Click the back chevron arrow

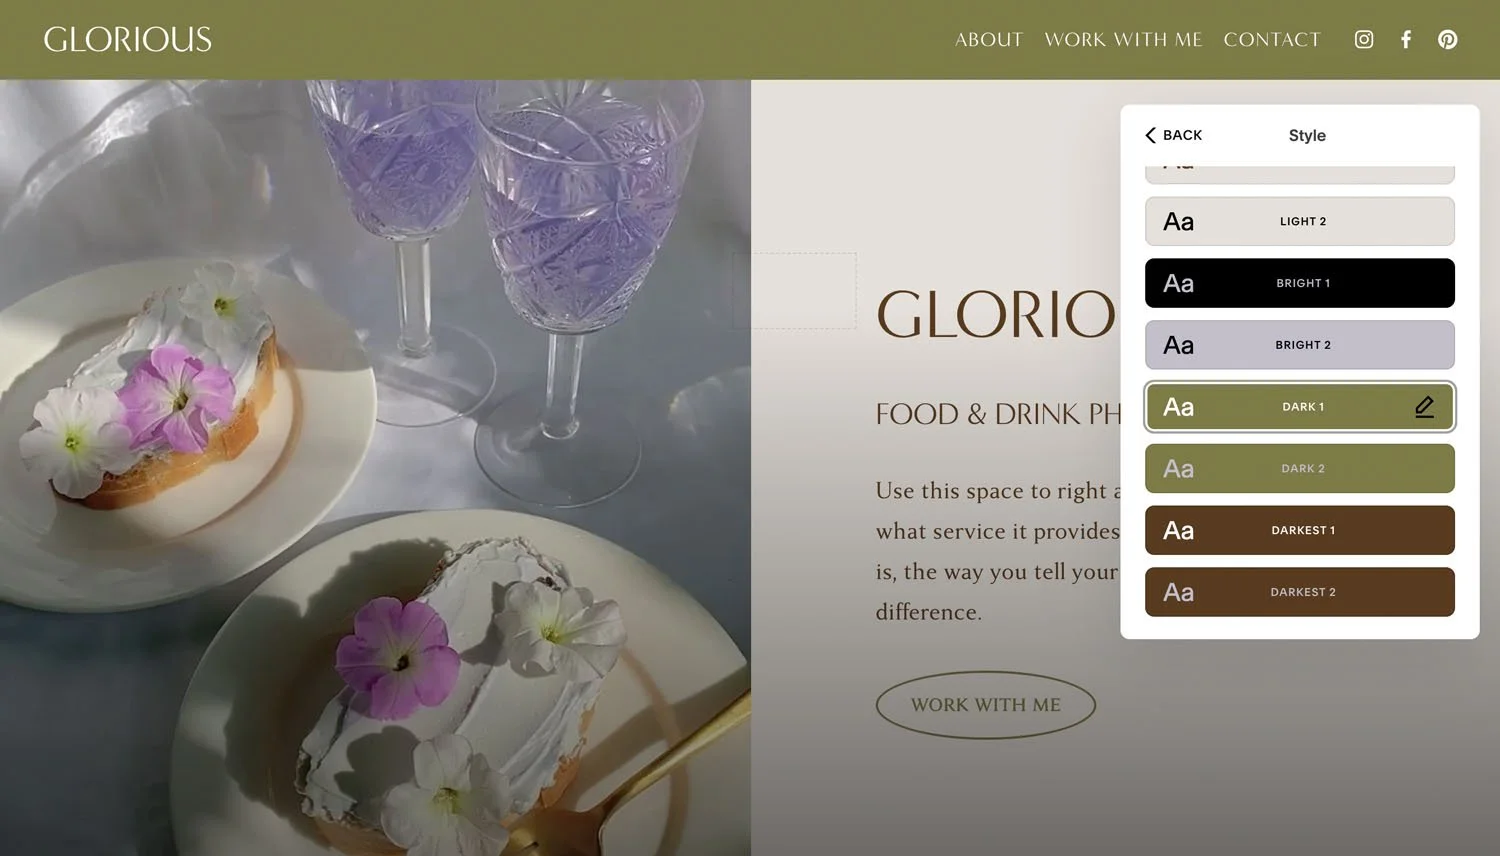1151,135
